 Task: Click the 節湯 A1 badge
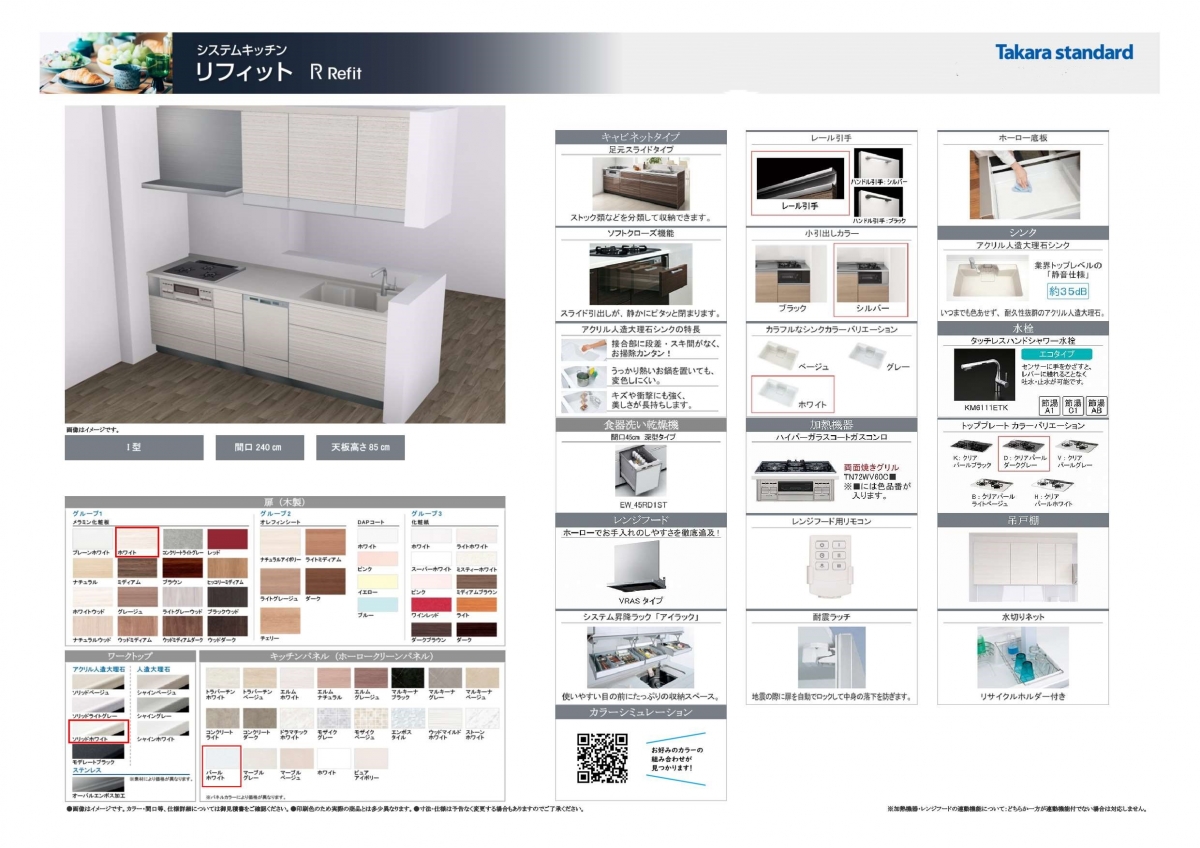(1049, 405)
